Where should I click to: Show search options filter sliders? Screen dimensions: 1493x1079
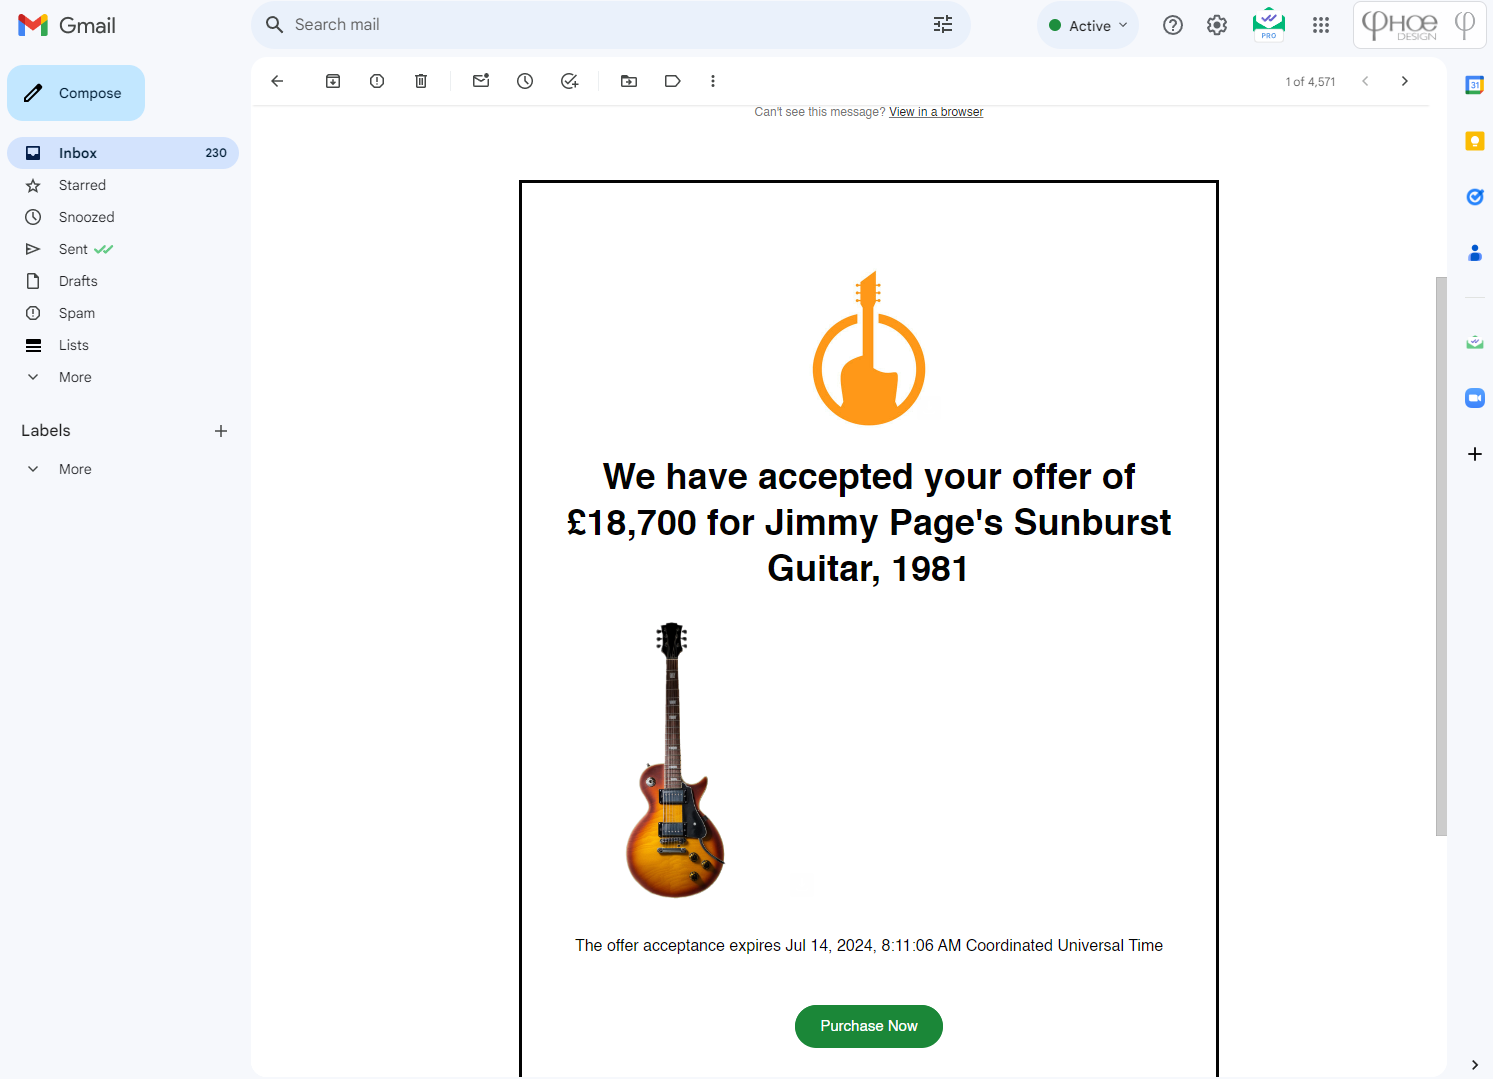click(x=942, y=25)
